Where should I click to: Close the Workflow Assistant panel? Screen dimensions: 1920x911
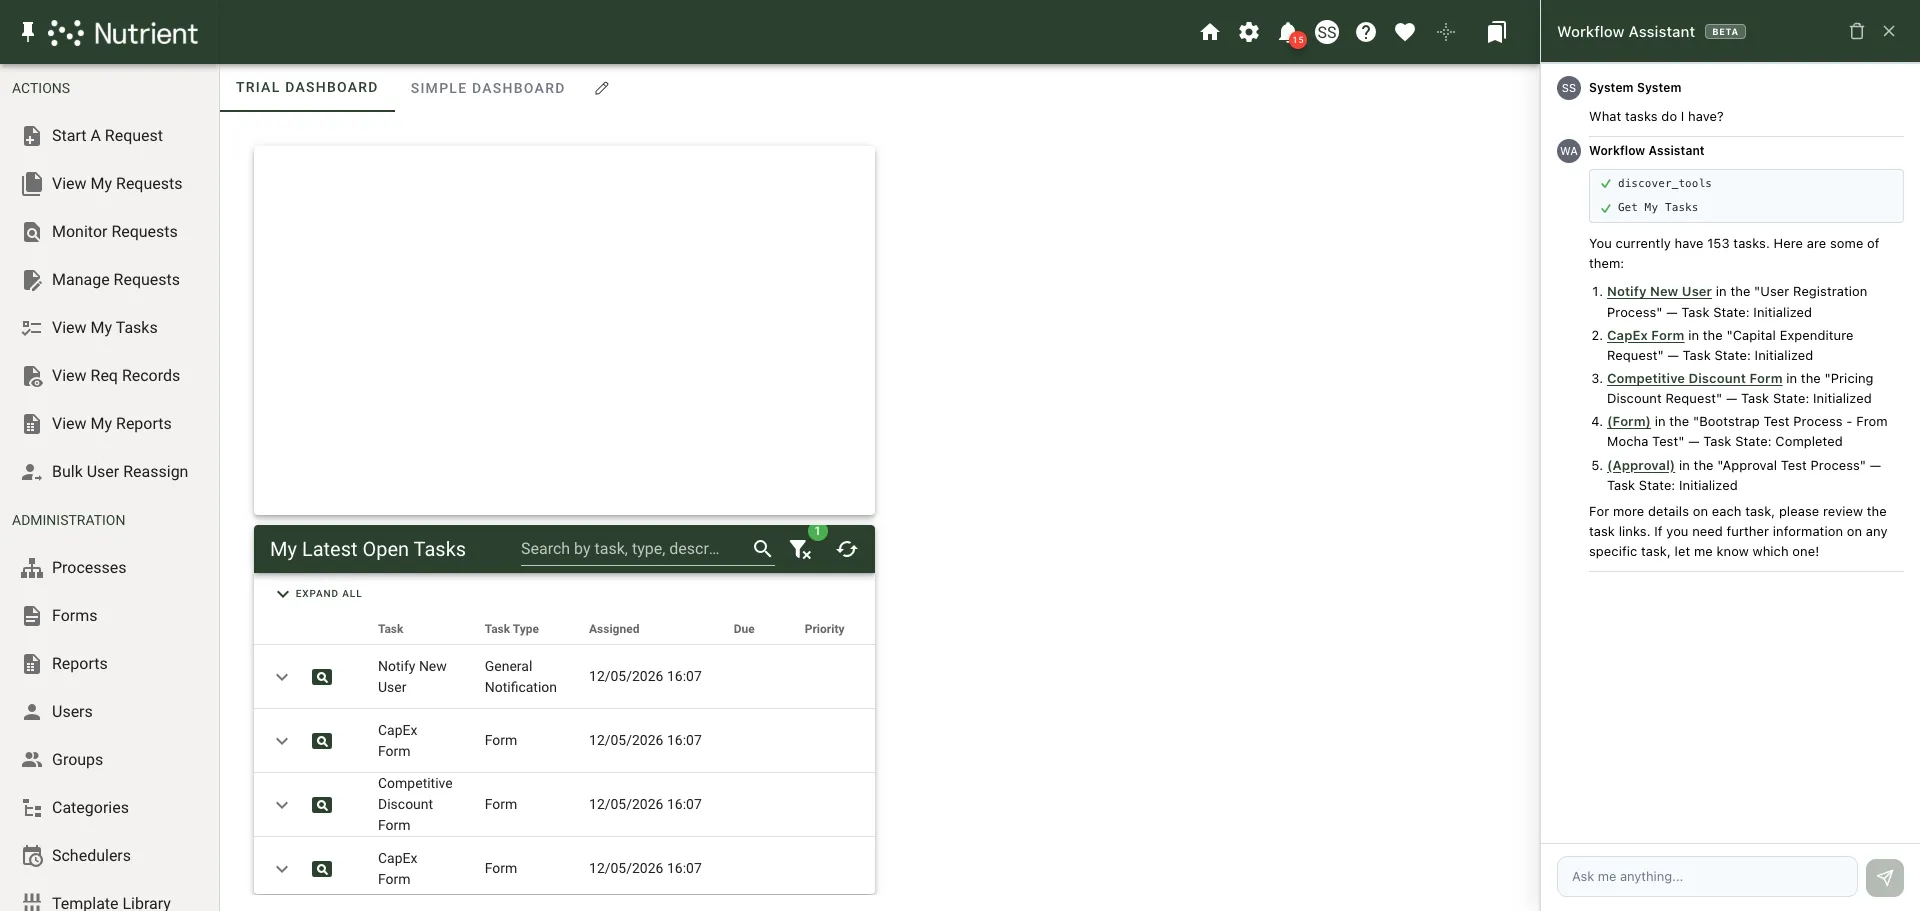pos(1889,31)
